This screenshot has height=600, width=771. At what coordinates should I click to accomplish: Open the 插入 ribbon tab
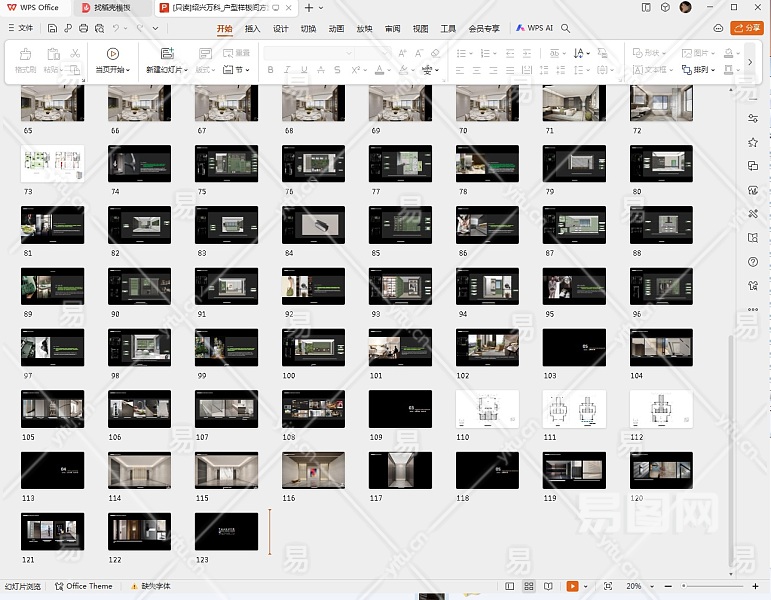[252, 29]
